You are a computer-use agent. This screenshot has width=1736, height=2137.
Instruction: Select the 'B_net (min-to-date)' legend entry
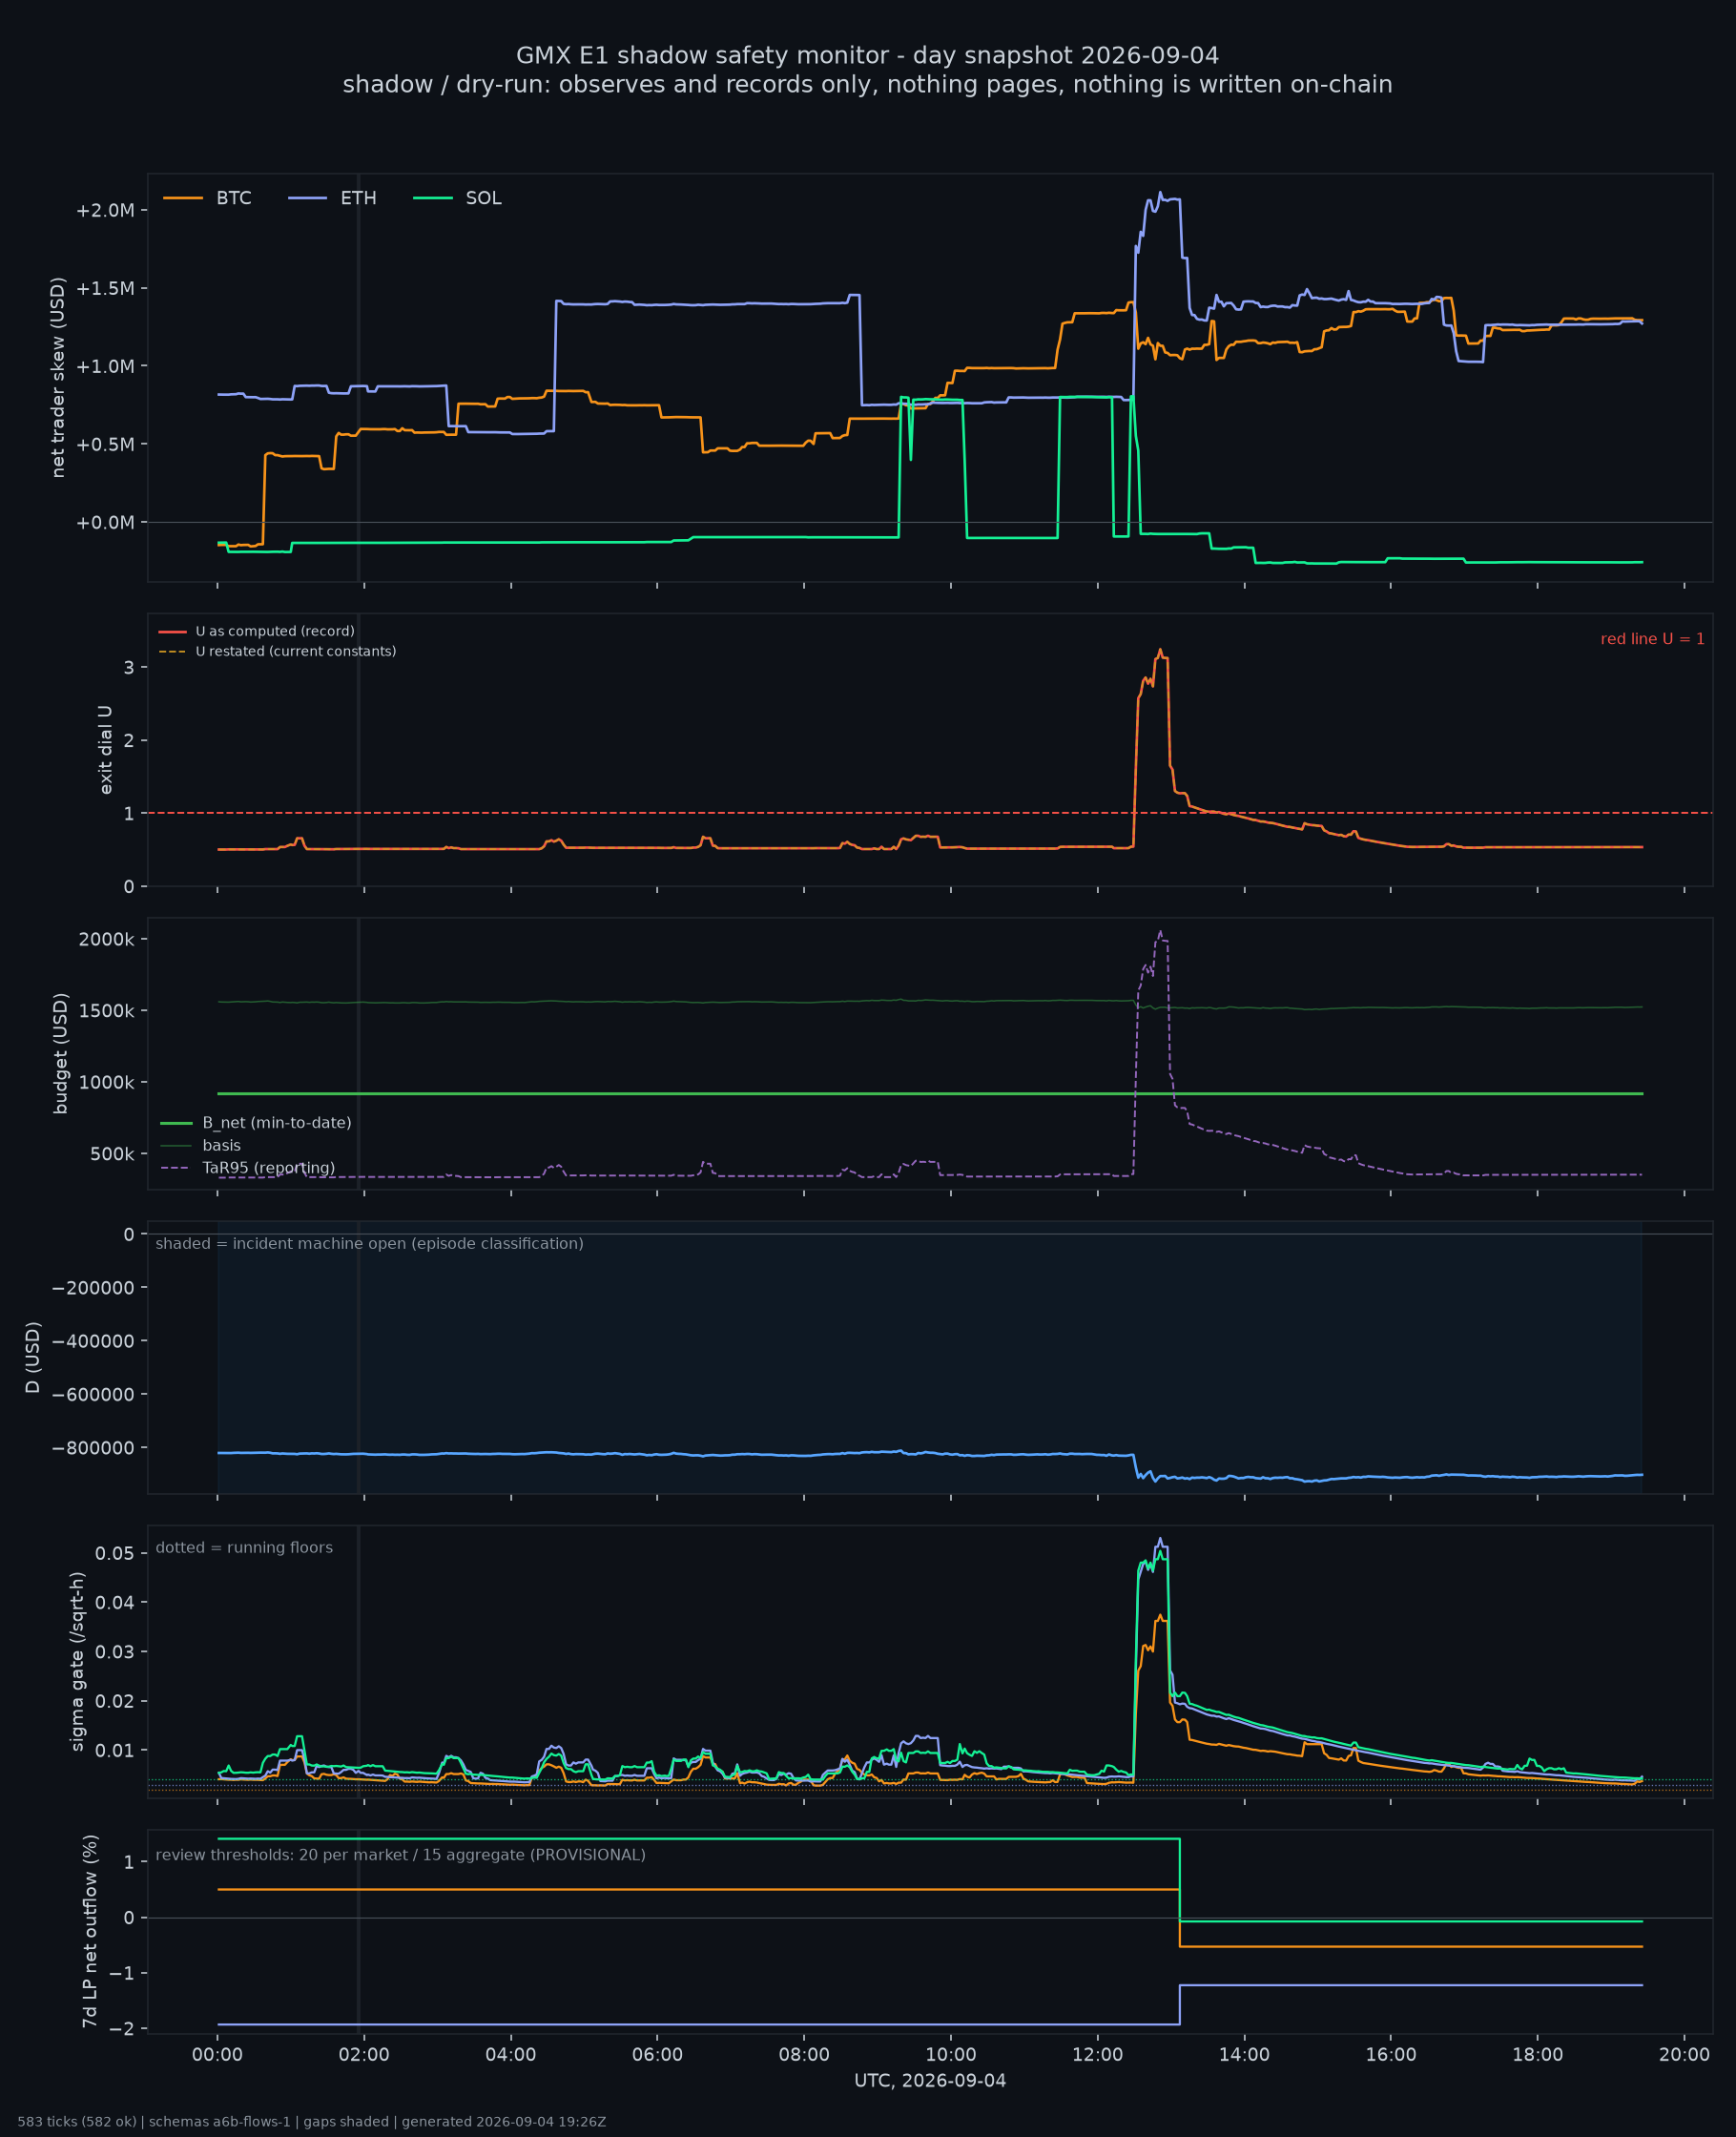tap(256, 1123)
